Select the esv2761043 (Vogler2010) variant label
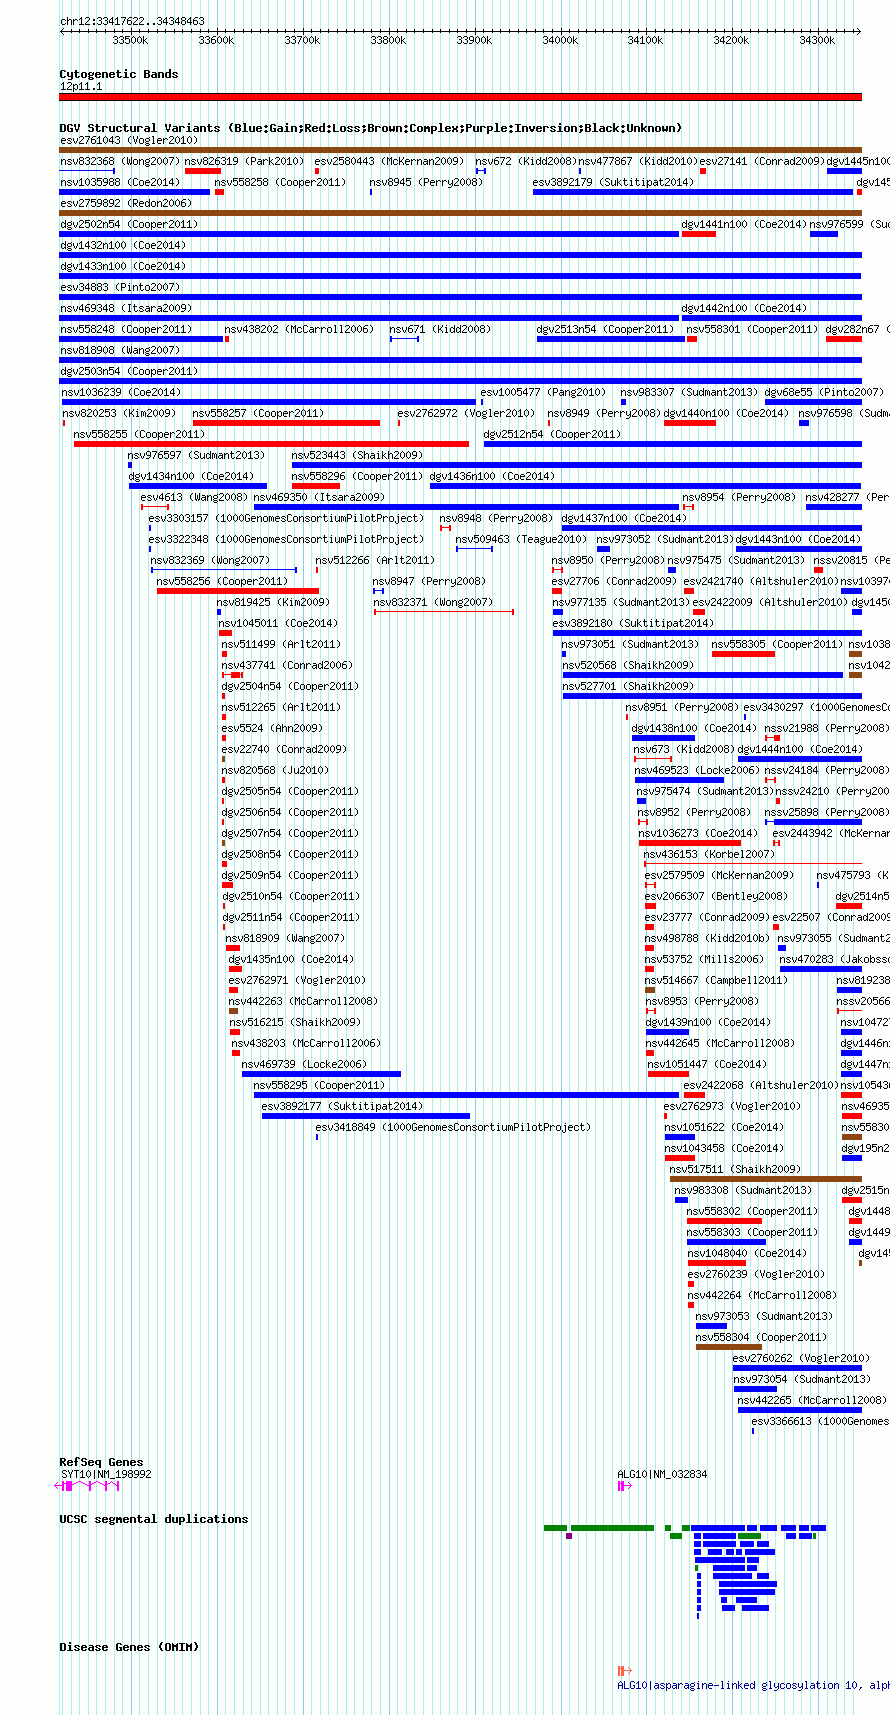 pyautogui.click(x=129, y=140)
